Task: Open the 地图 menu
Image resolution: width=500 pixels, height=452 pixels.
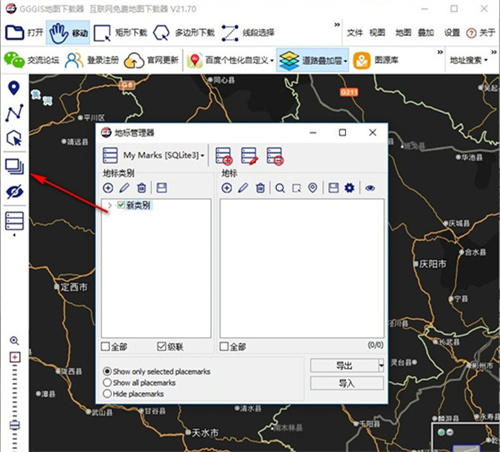Action: click(x=403, y=33)
